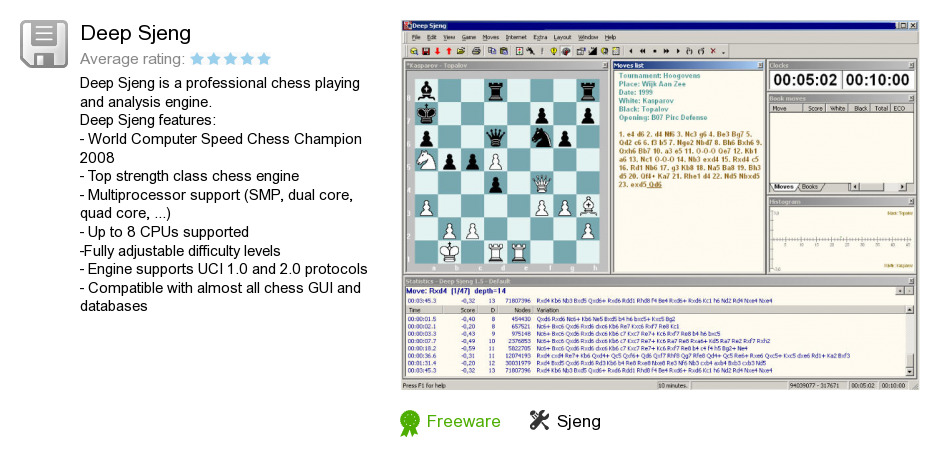Image resolution: width=940 pixels, height=467 pixels.
Task: Click the Nodes column header in Statistics
Action: pos(517,310)
